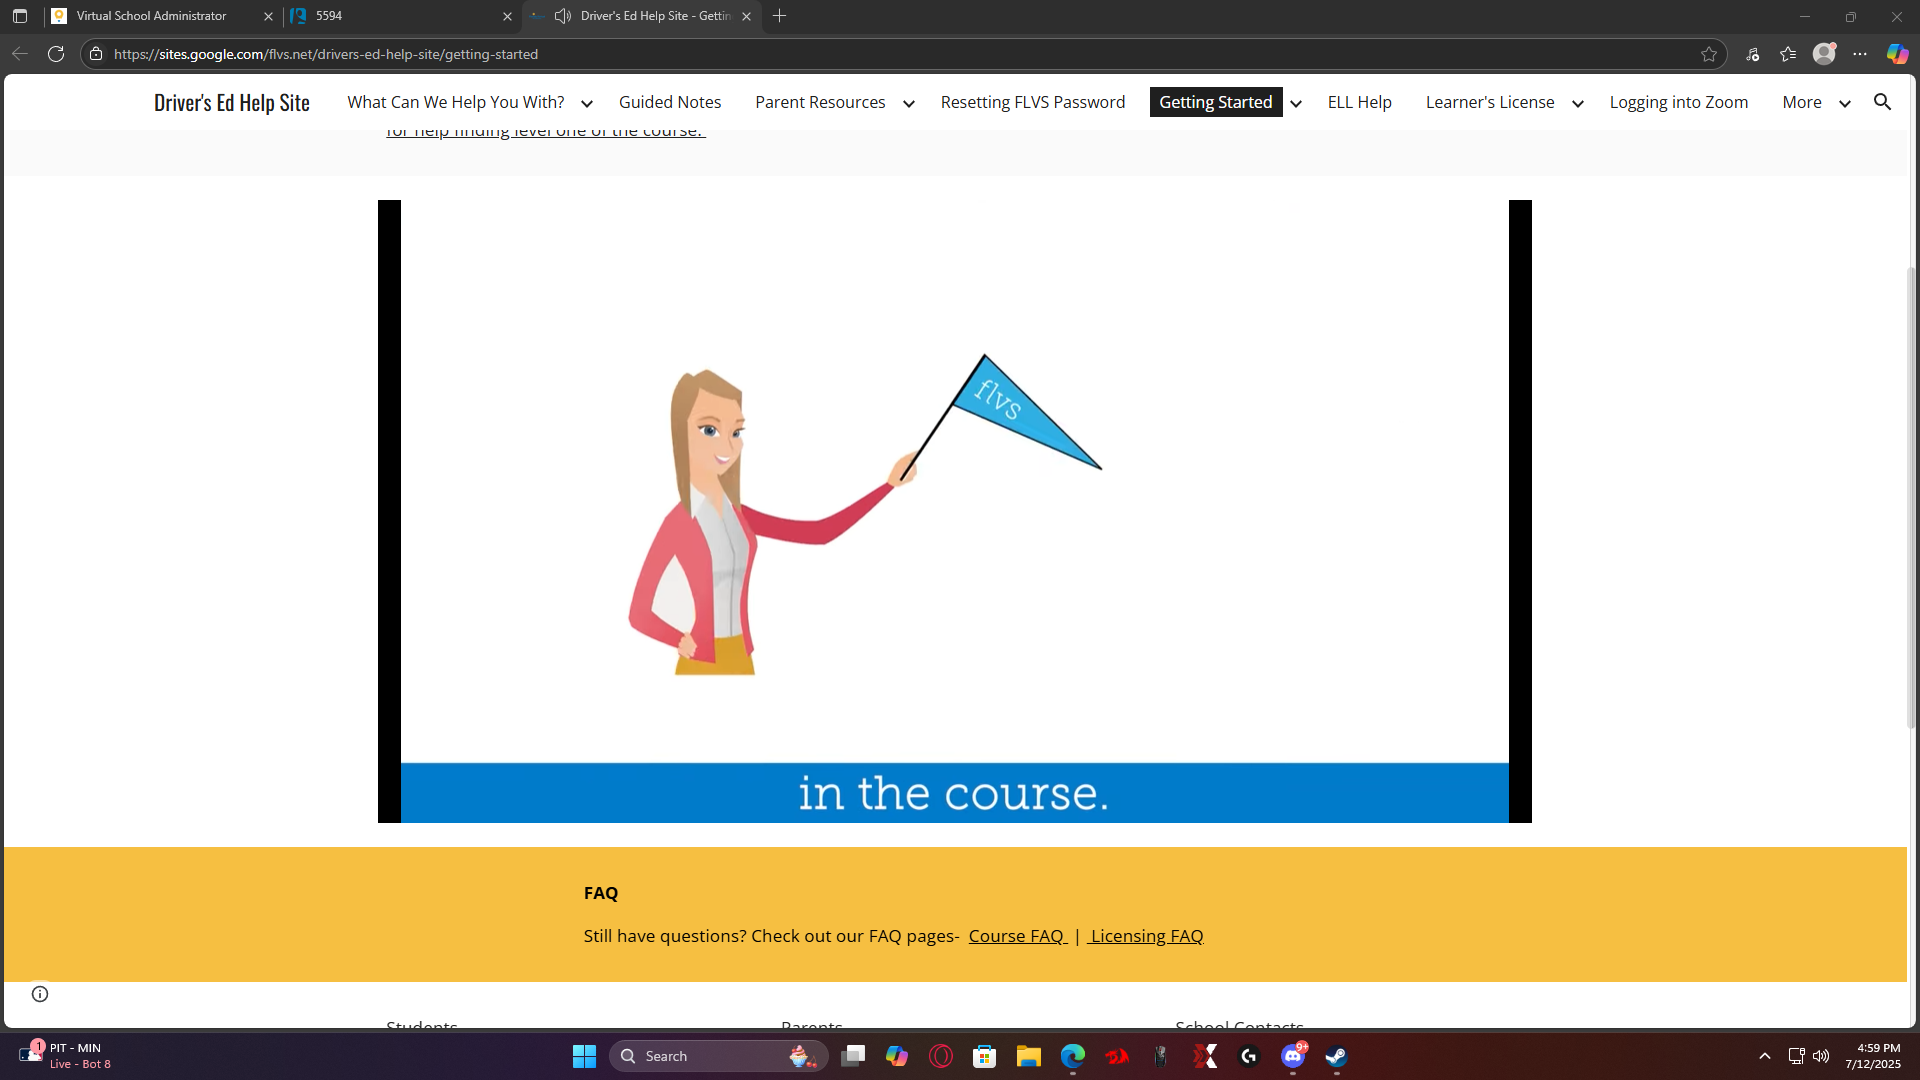Click the site search magnifier icon

point(1882,102)
